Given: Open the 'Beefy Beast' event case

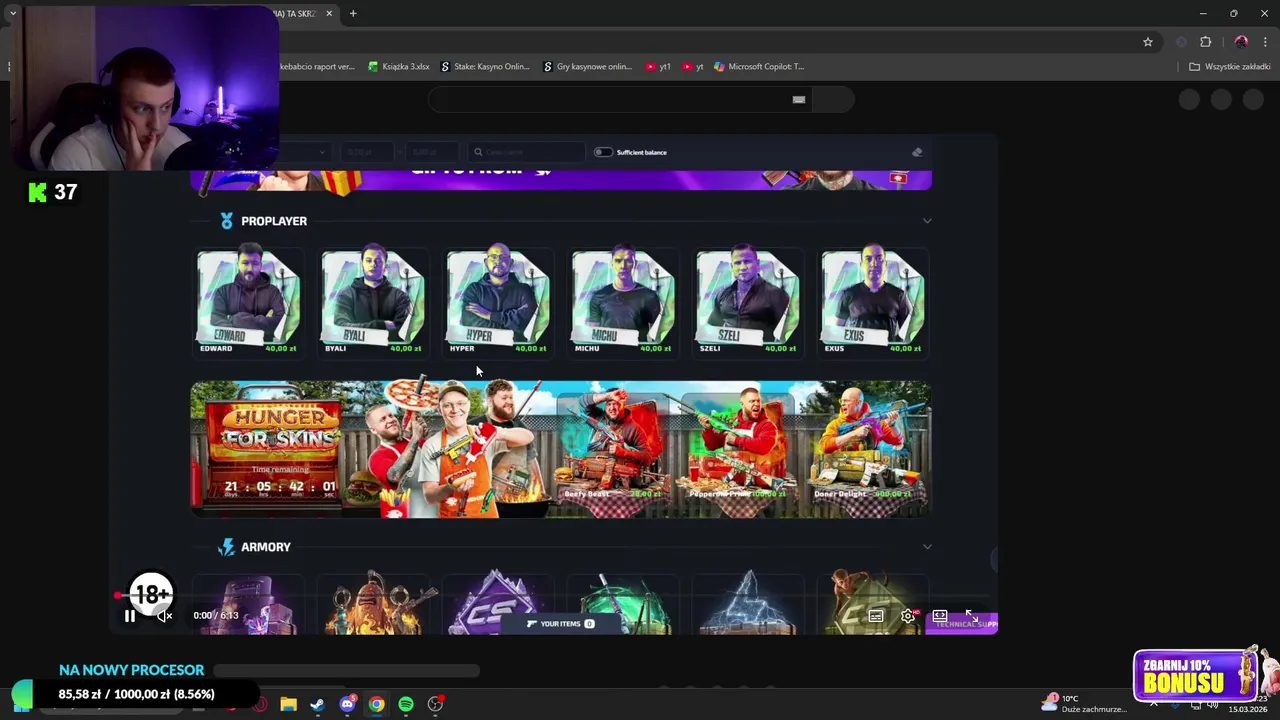Looking at the screenshot, I should click(x=612, y=445).
